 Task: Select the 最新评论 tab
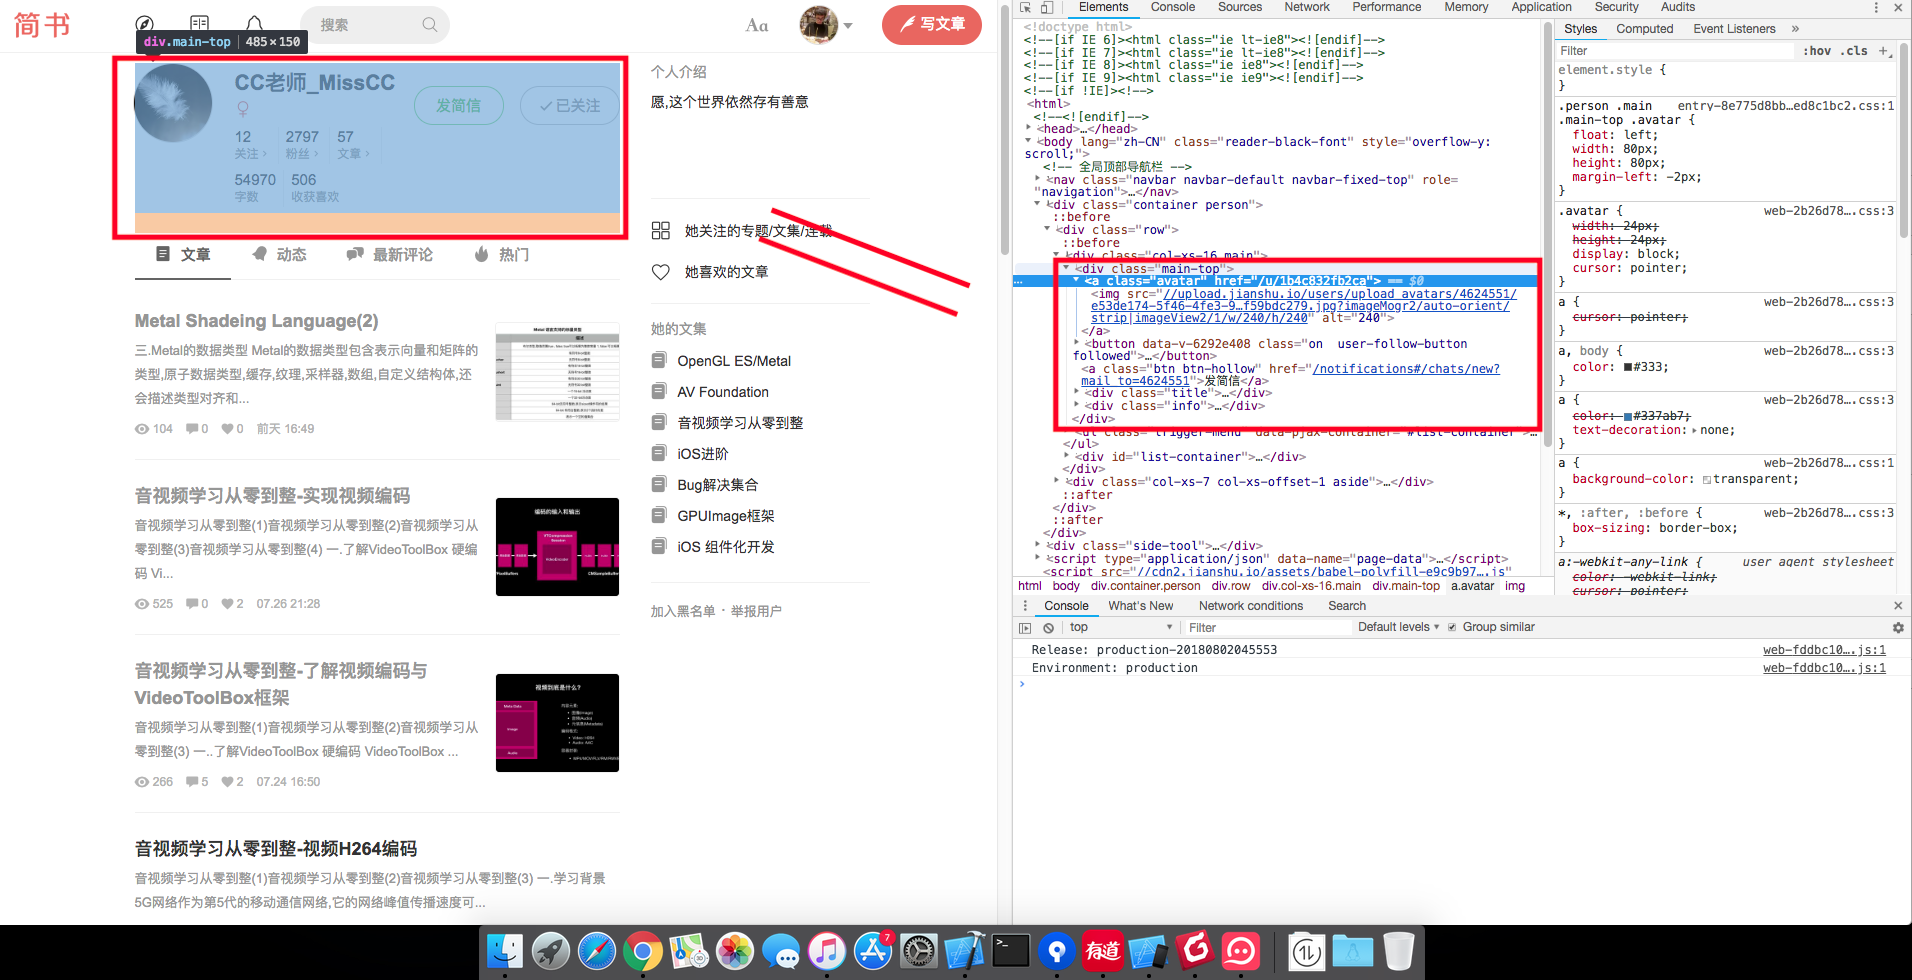(390, 255)
